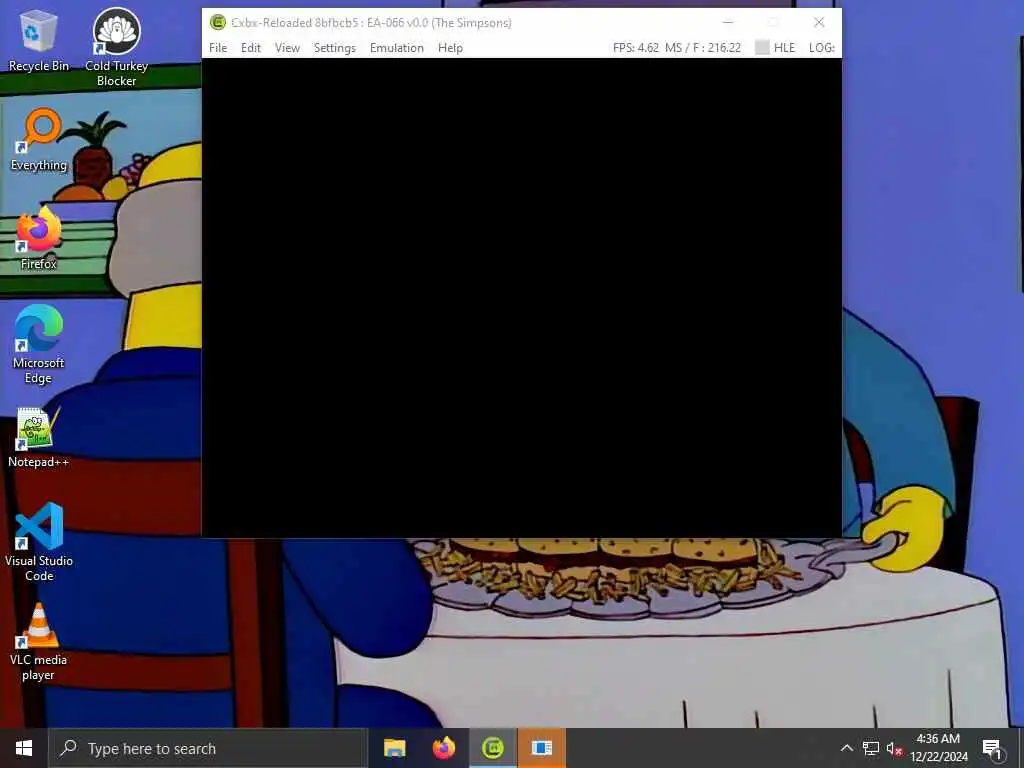Open the muted volume tray icon
Image resolution: width=1024 pixels, height=768 pixels.
pos(894,749)
